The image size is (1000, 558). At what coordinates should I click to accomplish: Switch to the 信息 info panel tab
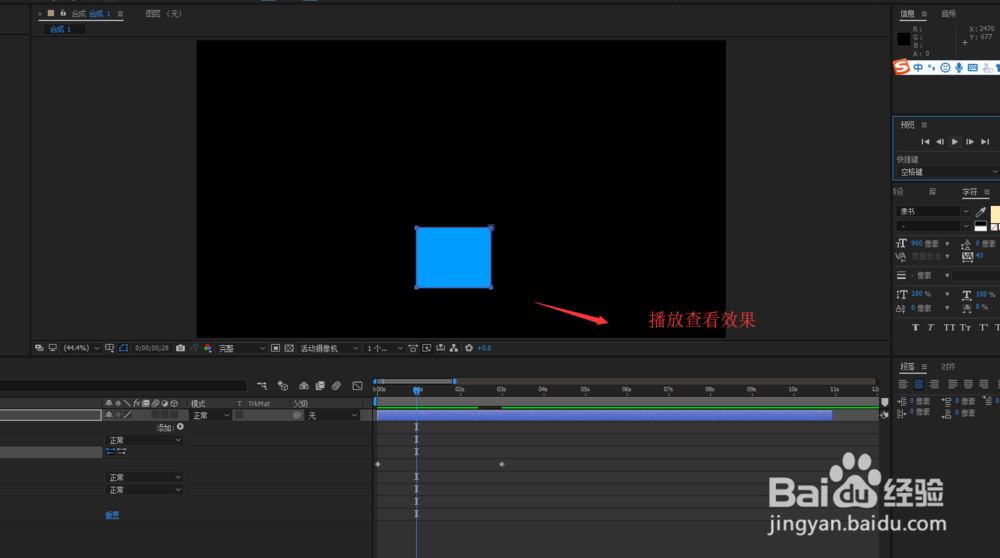coord(907,13)
